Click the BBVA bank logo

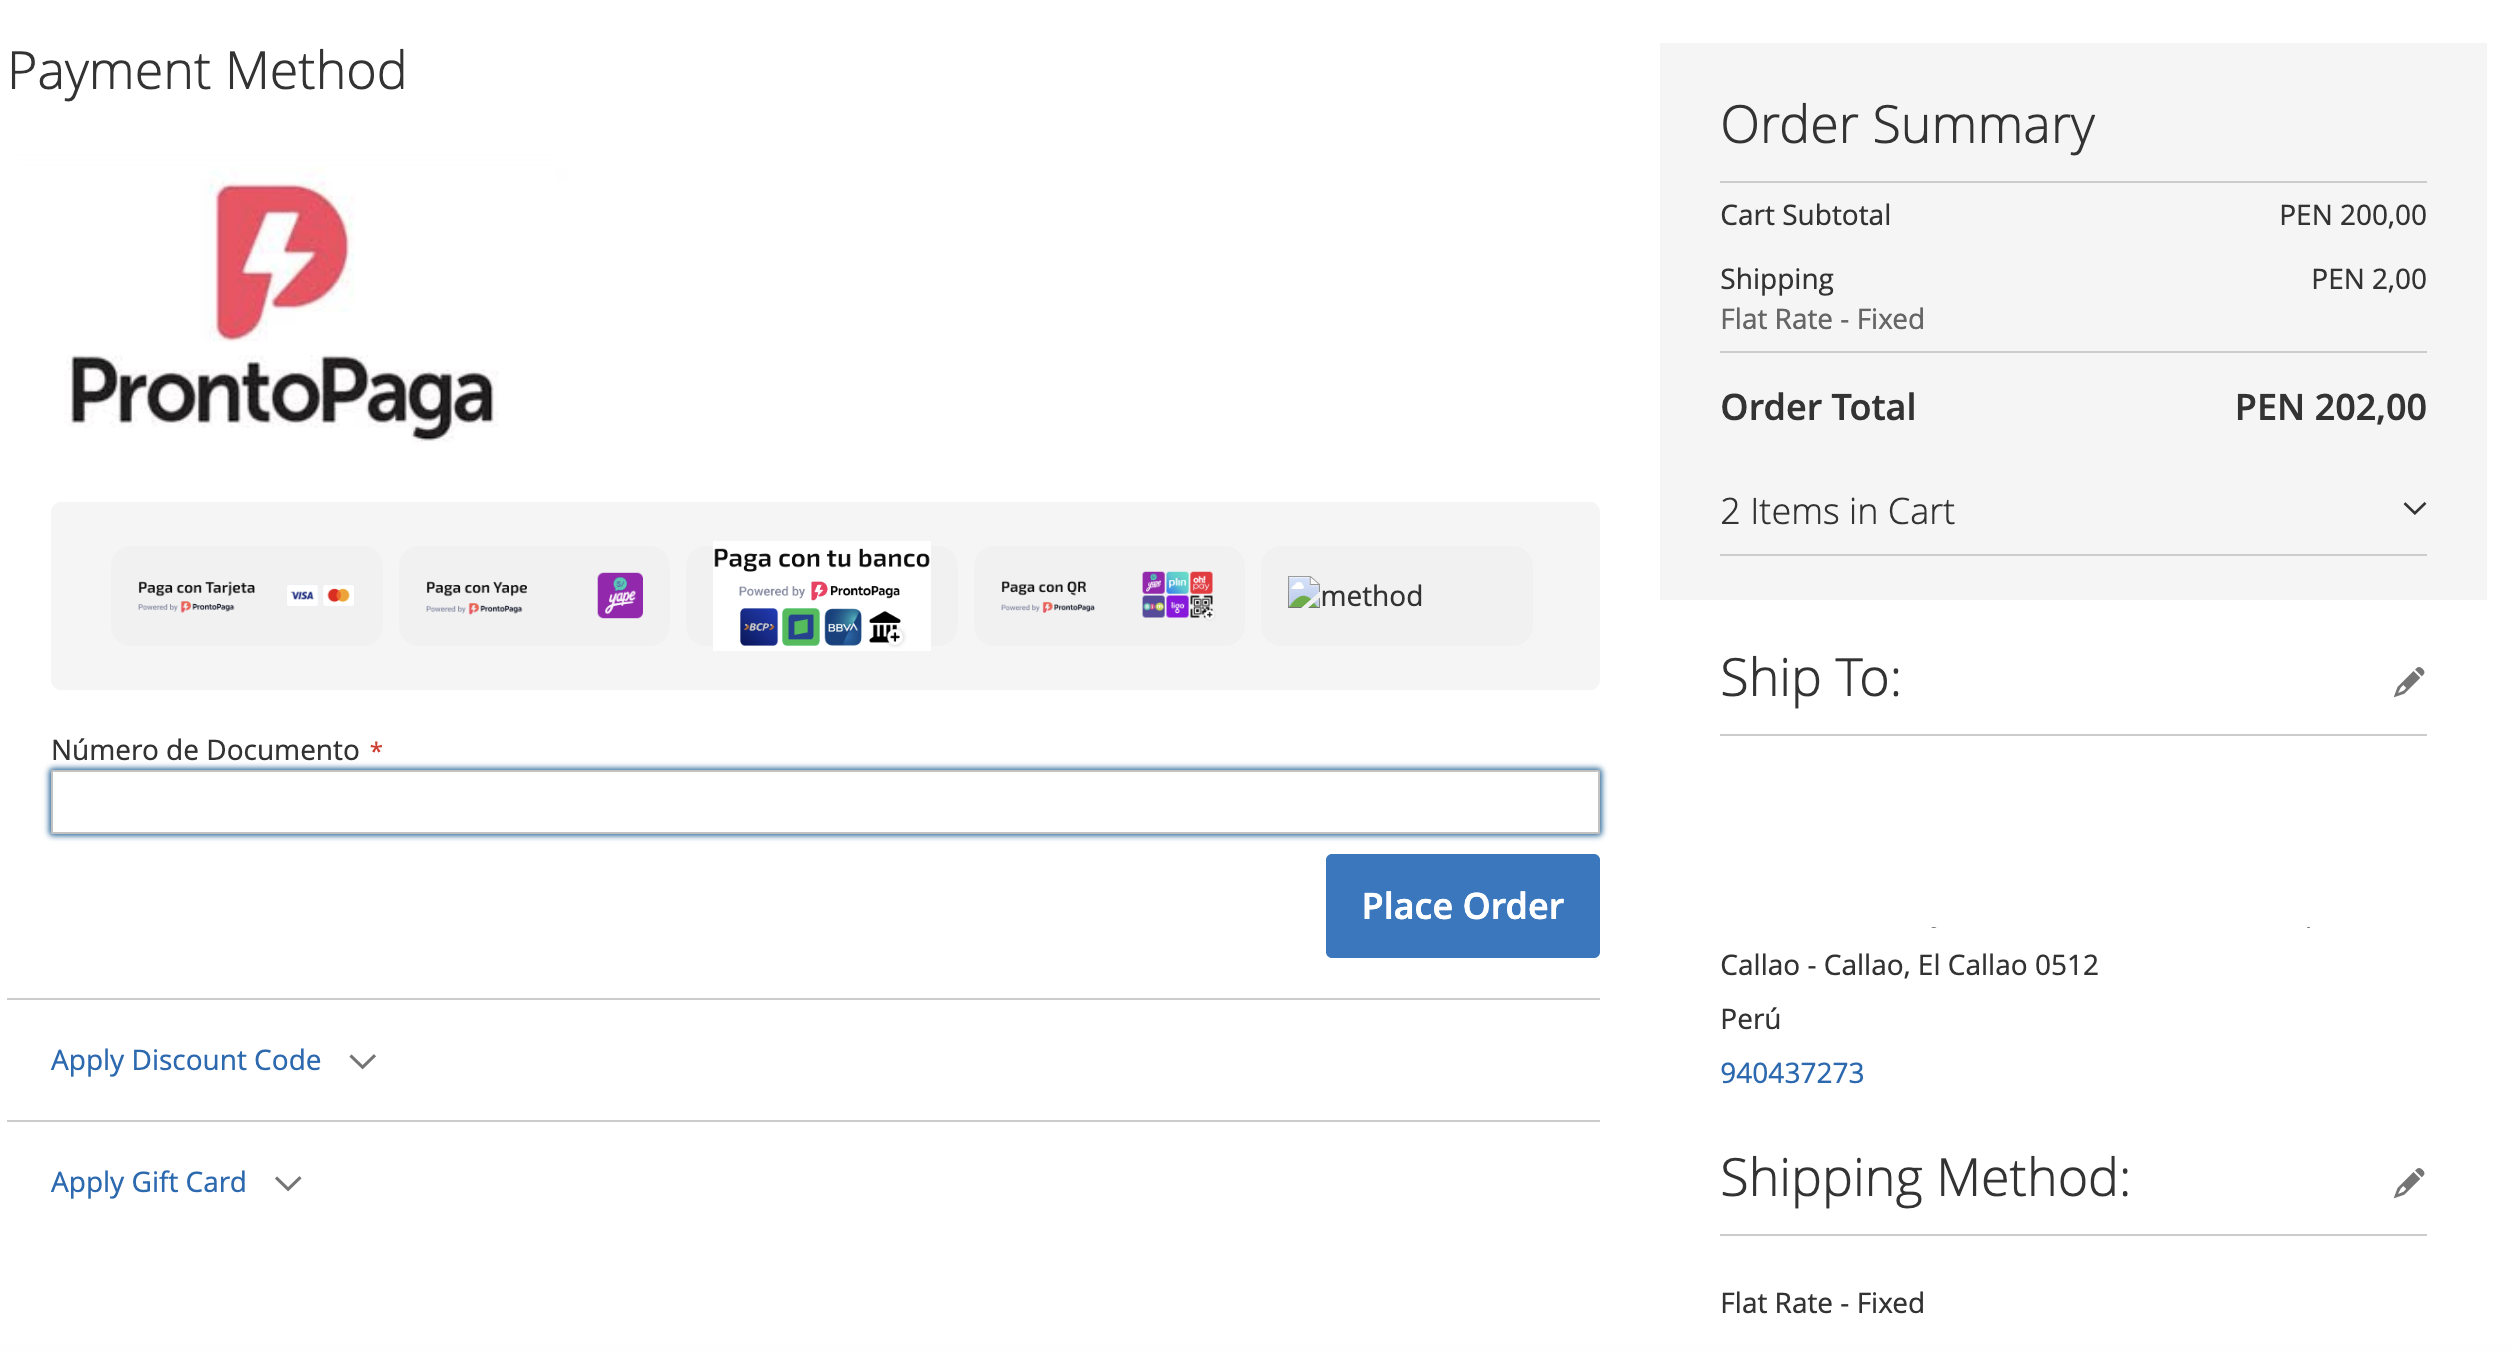[x=842, y=627]
